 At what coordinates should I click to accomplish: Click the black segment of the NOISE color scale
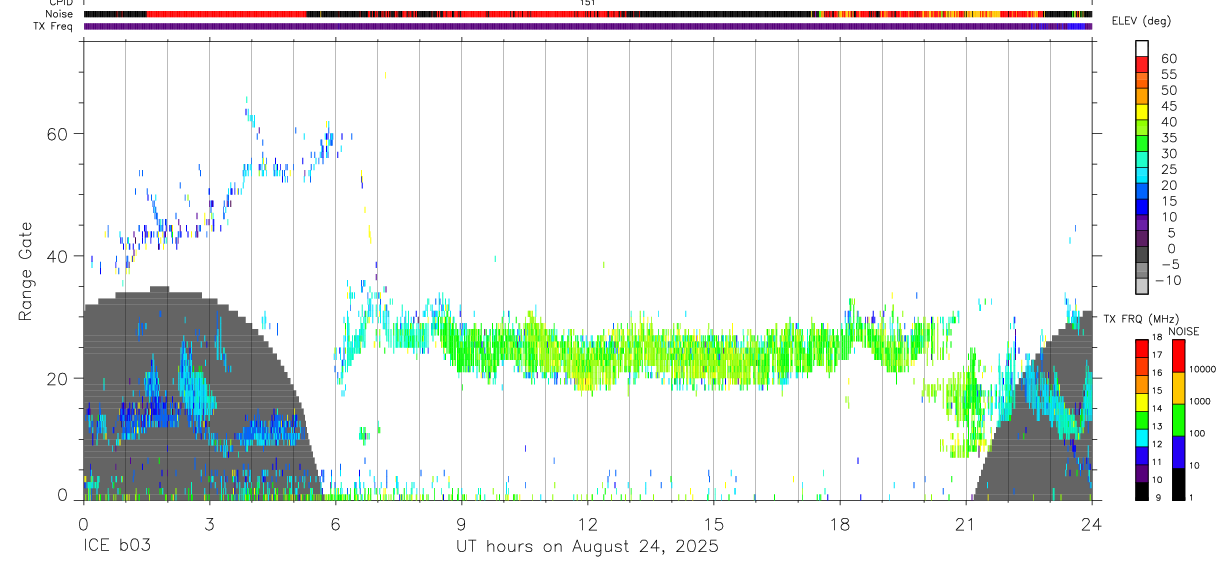[1181, 484]
